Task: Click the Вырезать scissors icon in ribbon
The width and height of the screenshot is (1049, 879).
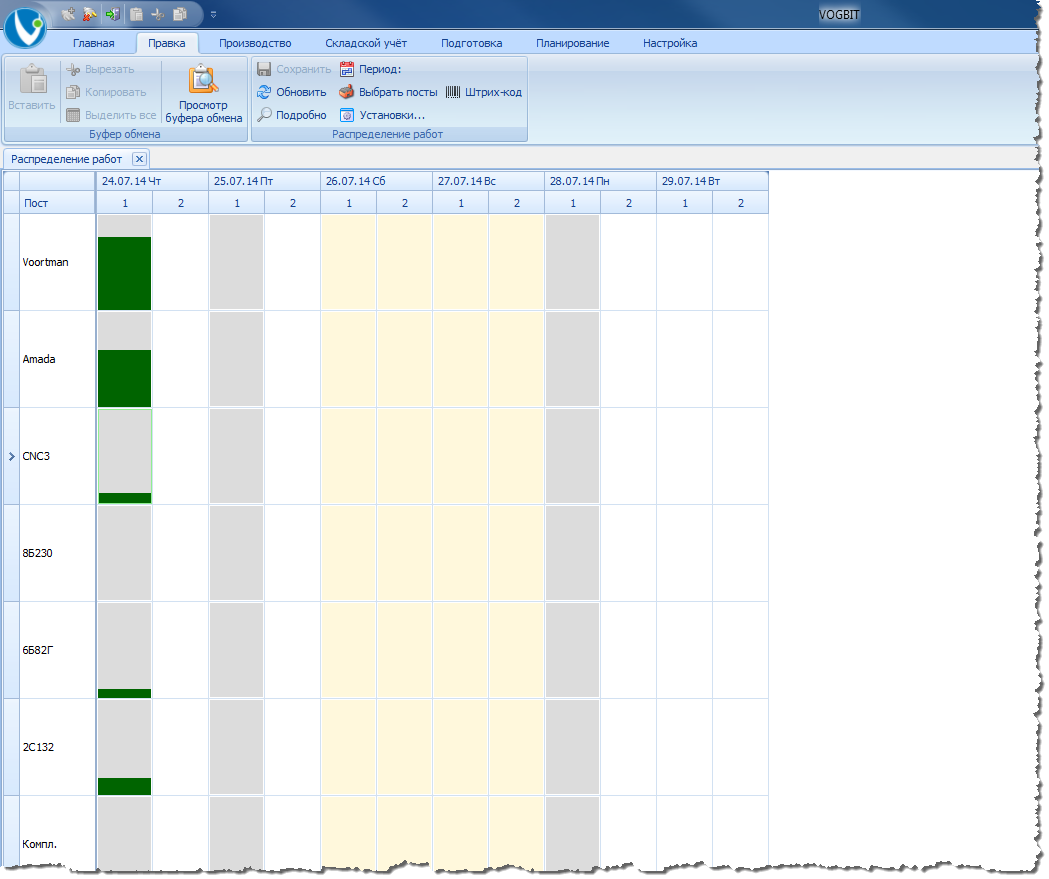Action: (73, 70)
